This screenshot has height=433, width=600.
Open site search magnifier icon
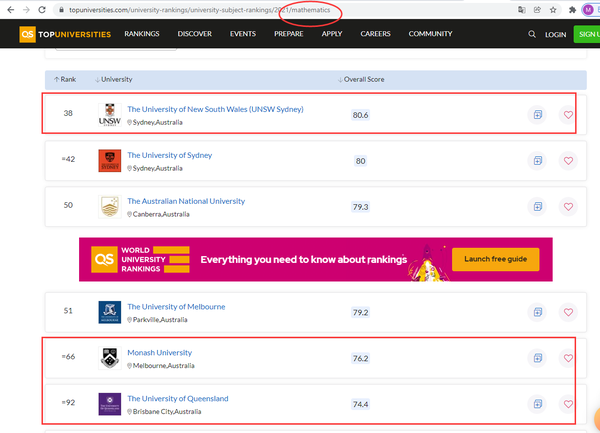tap(532, 34)
